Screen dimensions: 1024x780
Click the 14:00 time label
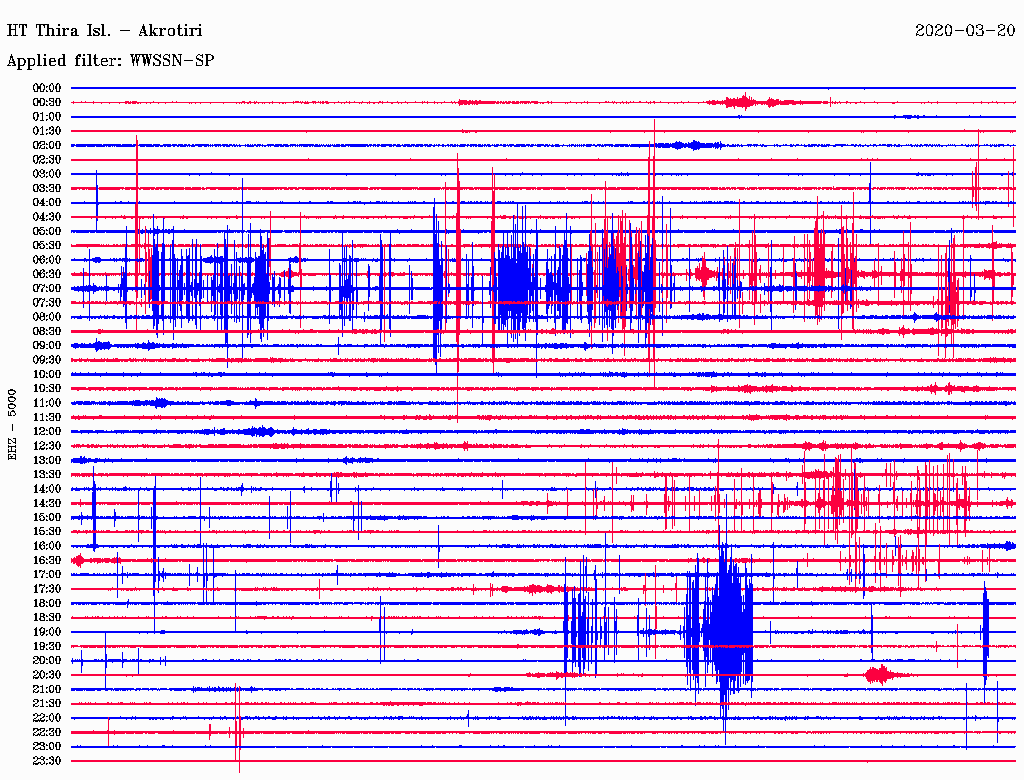[47, 489]
